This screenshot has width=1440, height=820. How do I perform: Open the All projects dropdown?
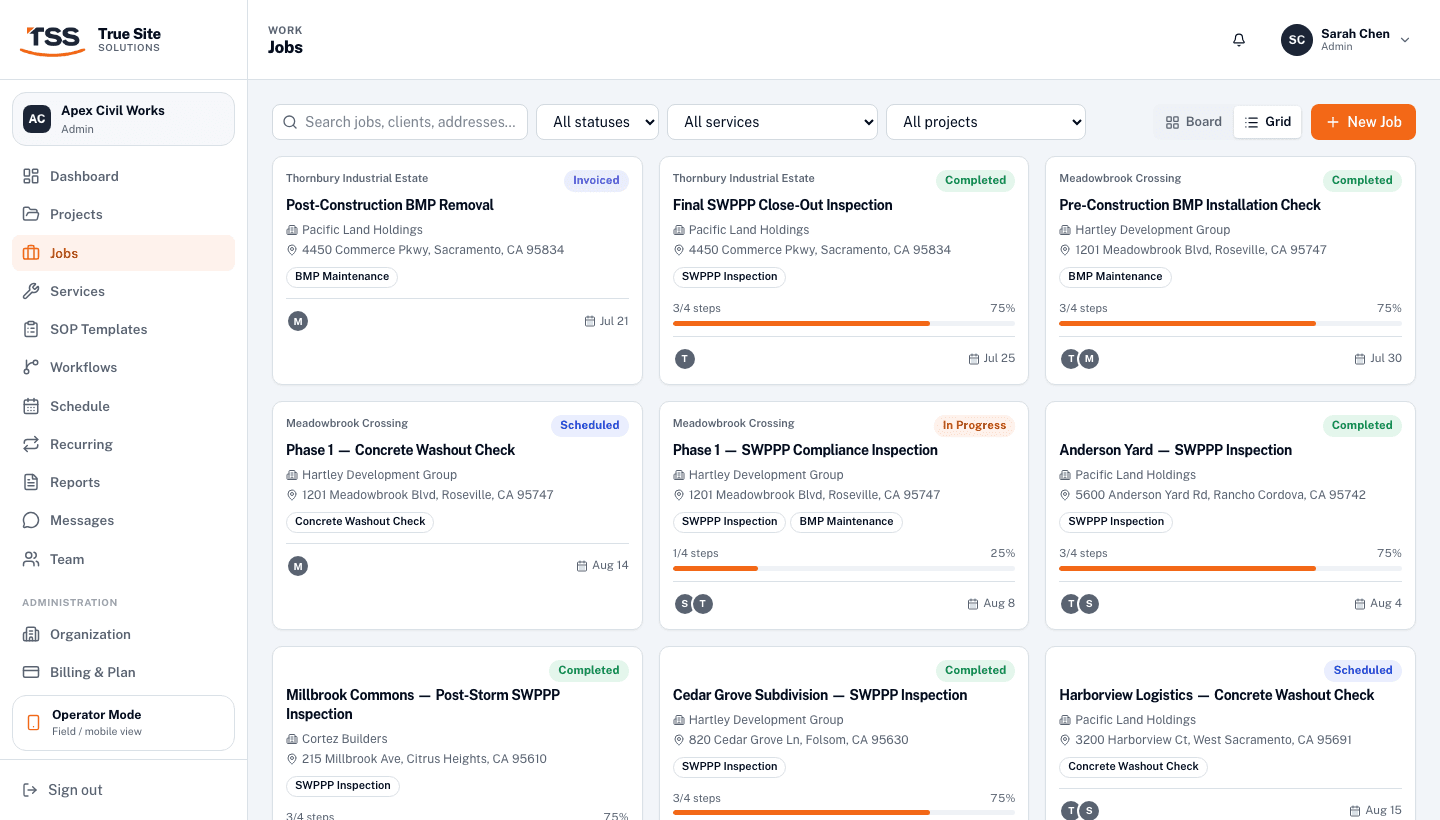pyautogui.click(x=986, y=122)
